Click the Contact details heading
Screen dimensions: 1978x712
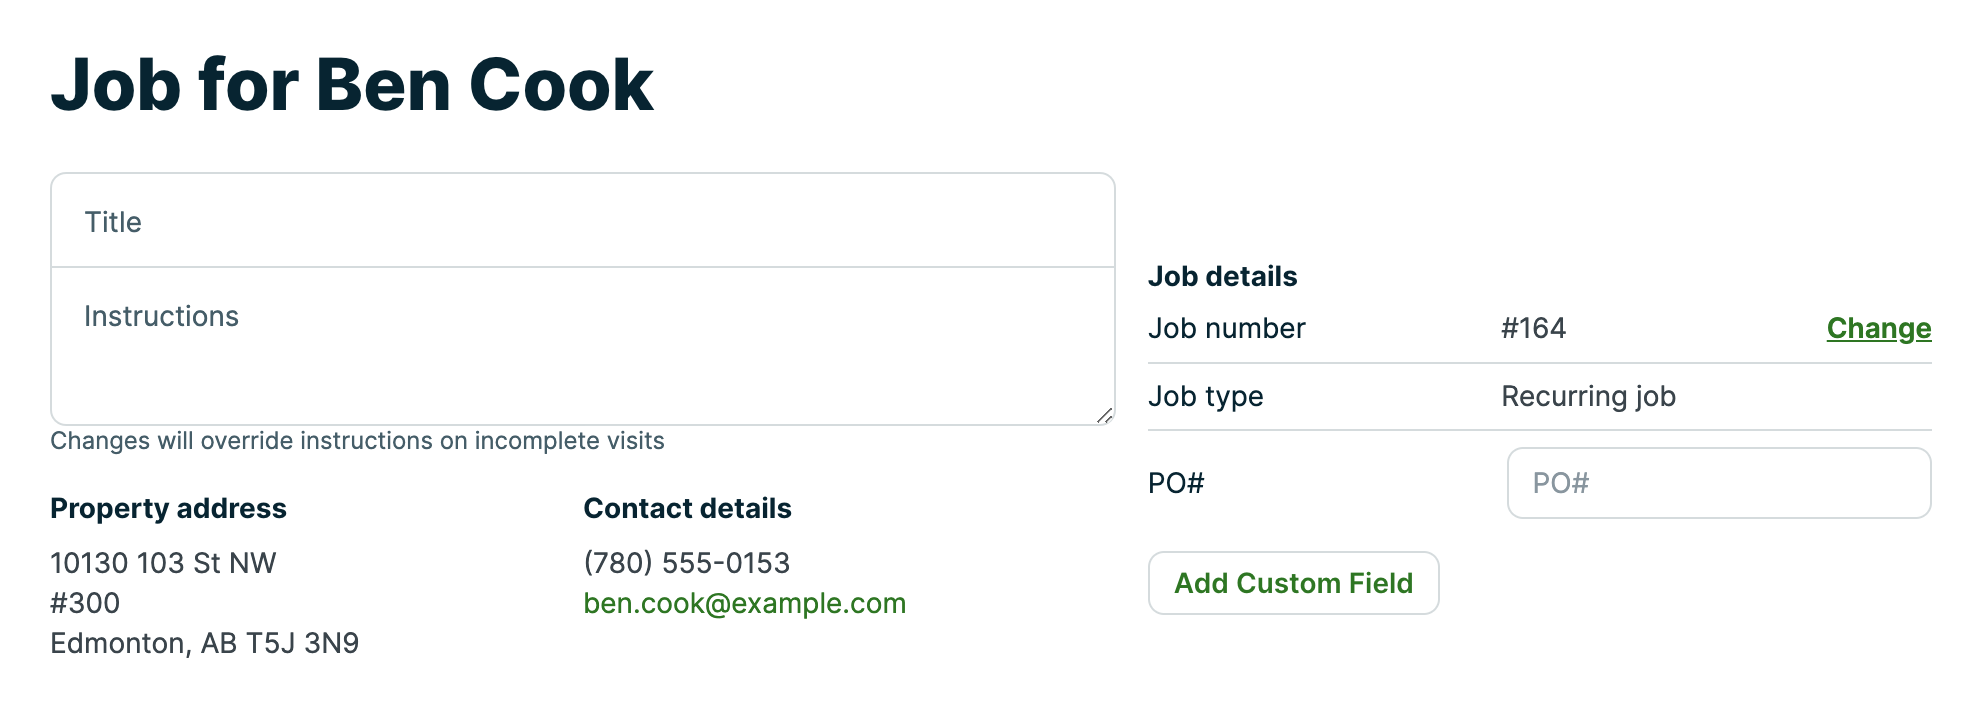point(687,508)
